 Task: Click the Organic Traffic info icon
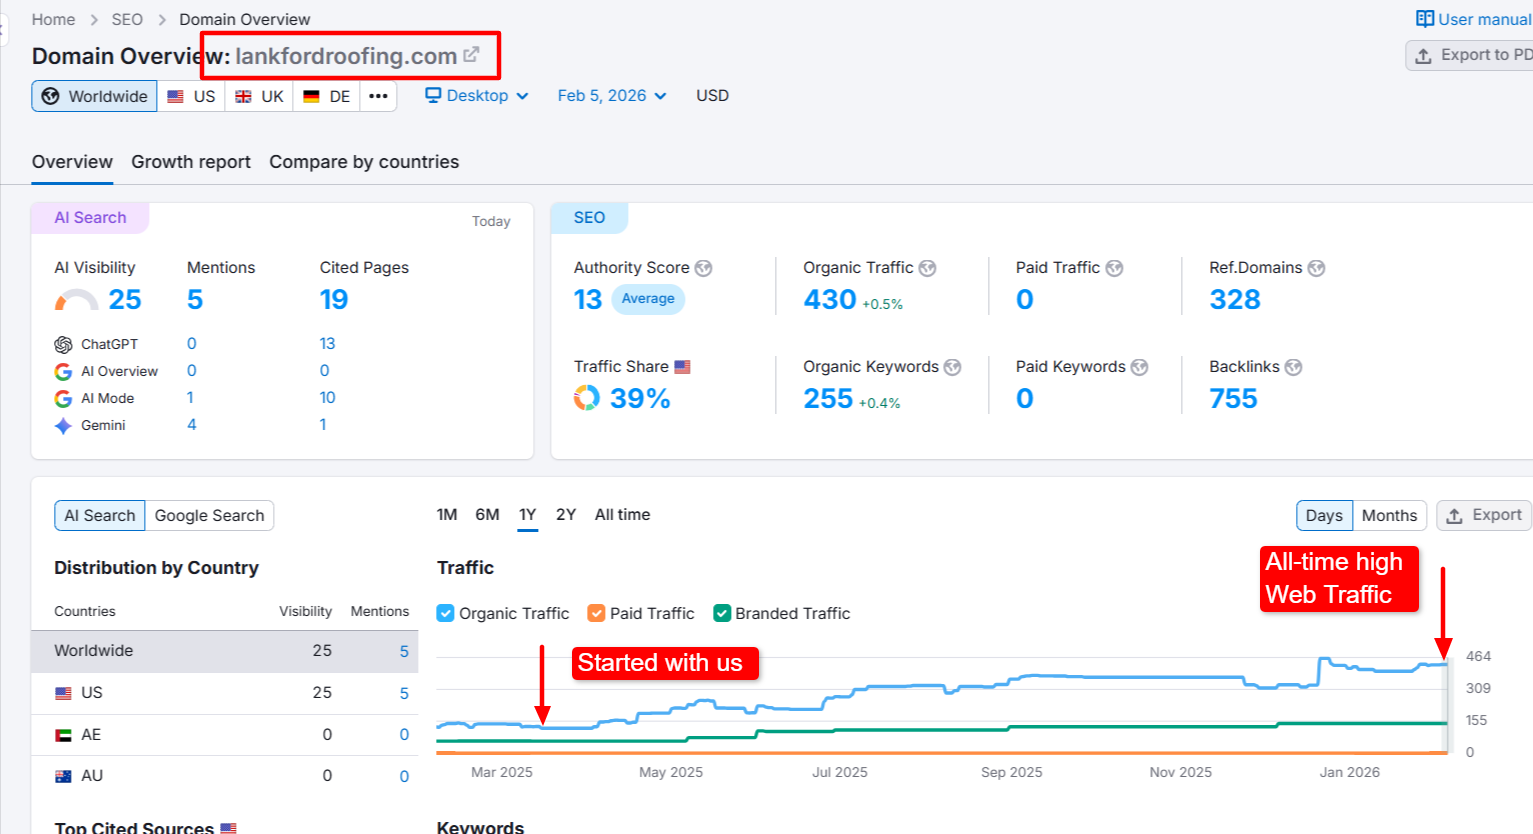(927, 268)
